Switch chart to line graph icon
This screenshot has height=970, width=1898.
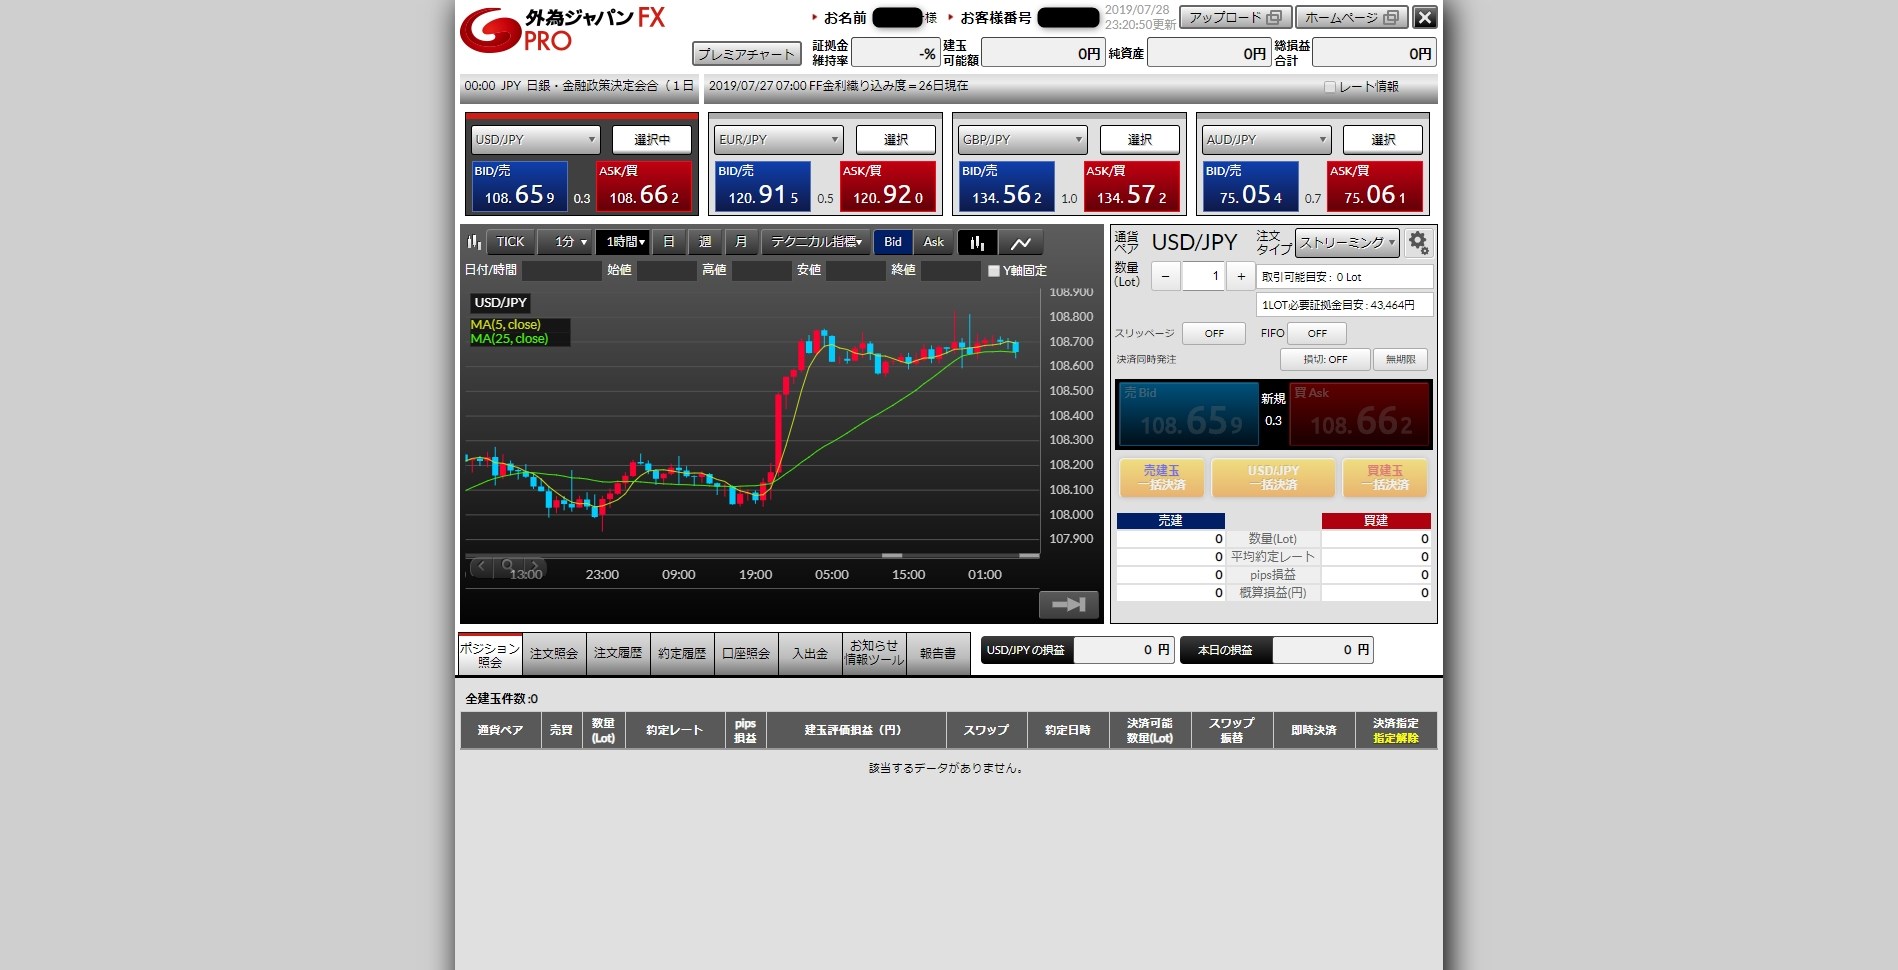1021,243
